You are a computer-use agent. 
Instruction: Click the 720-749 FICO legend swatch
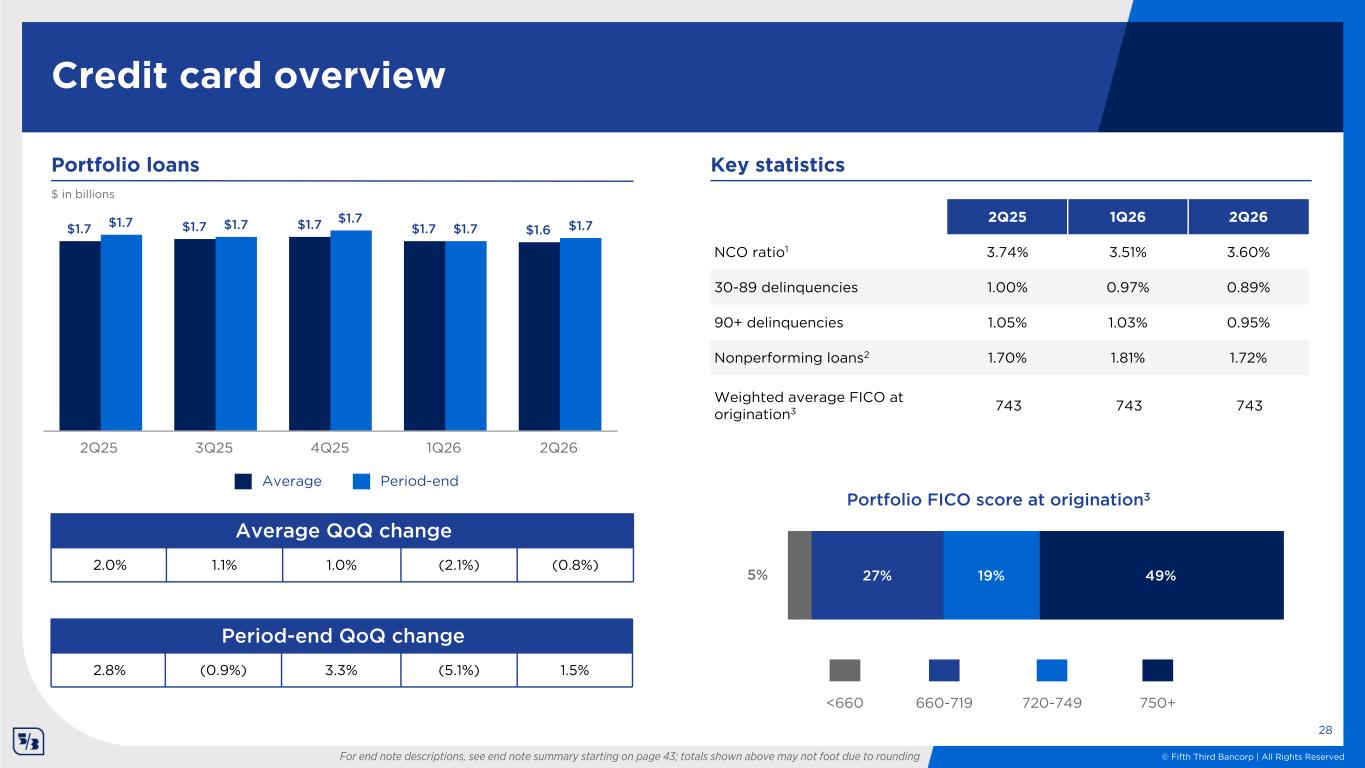click(1052, 670)
